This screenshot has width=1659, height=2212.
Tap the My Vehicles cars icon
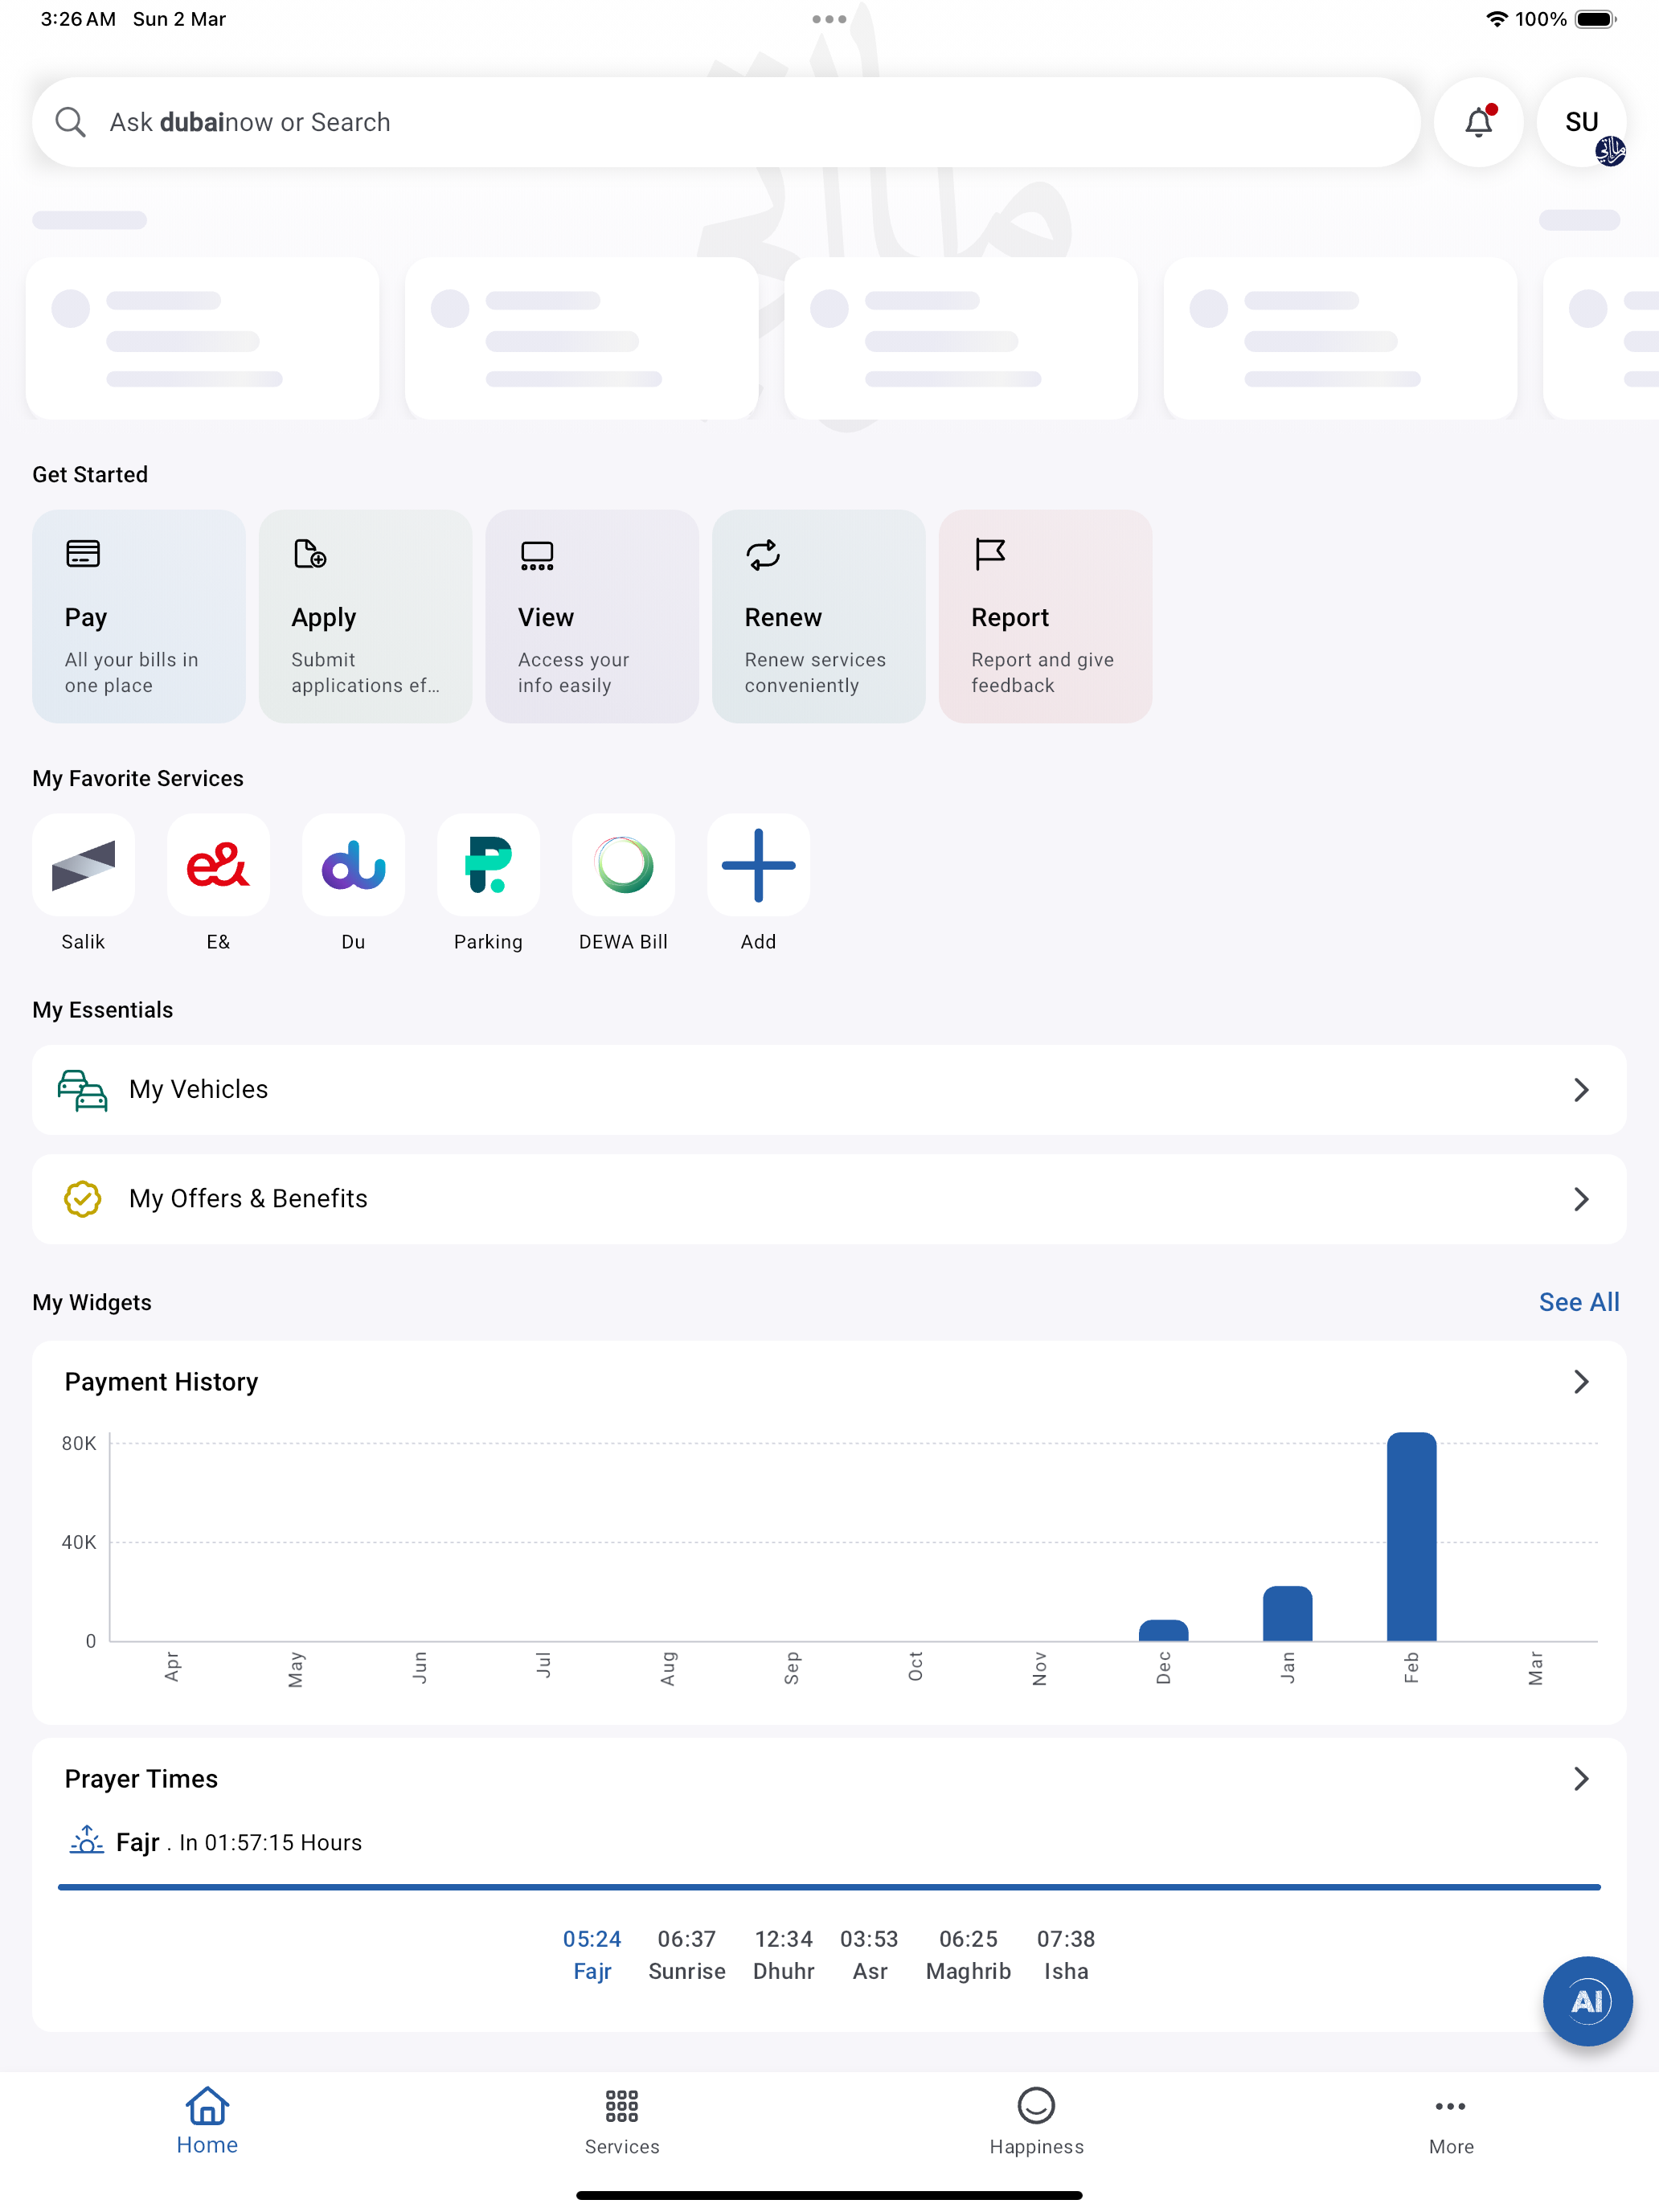click(x=82, y=1089)
